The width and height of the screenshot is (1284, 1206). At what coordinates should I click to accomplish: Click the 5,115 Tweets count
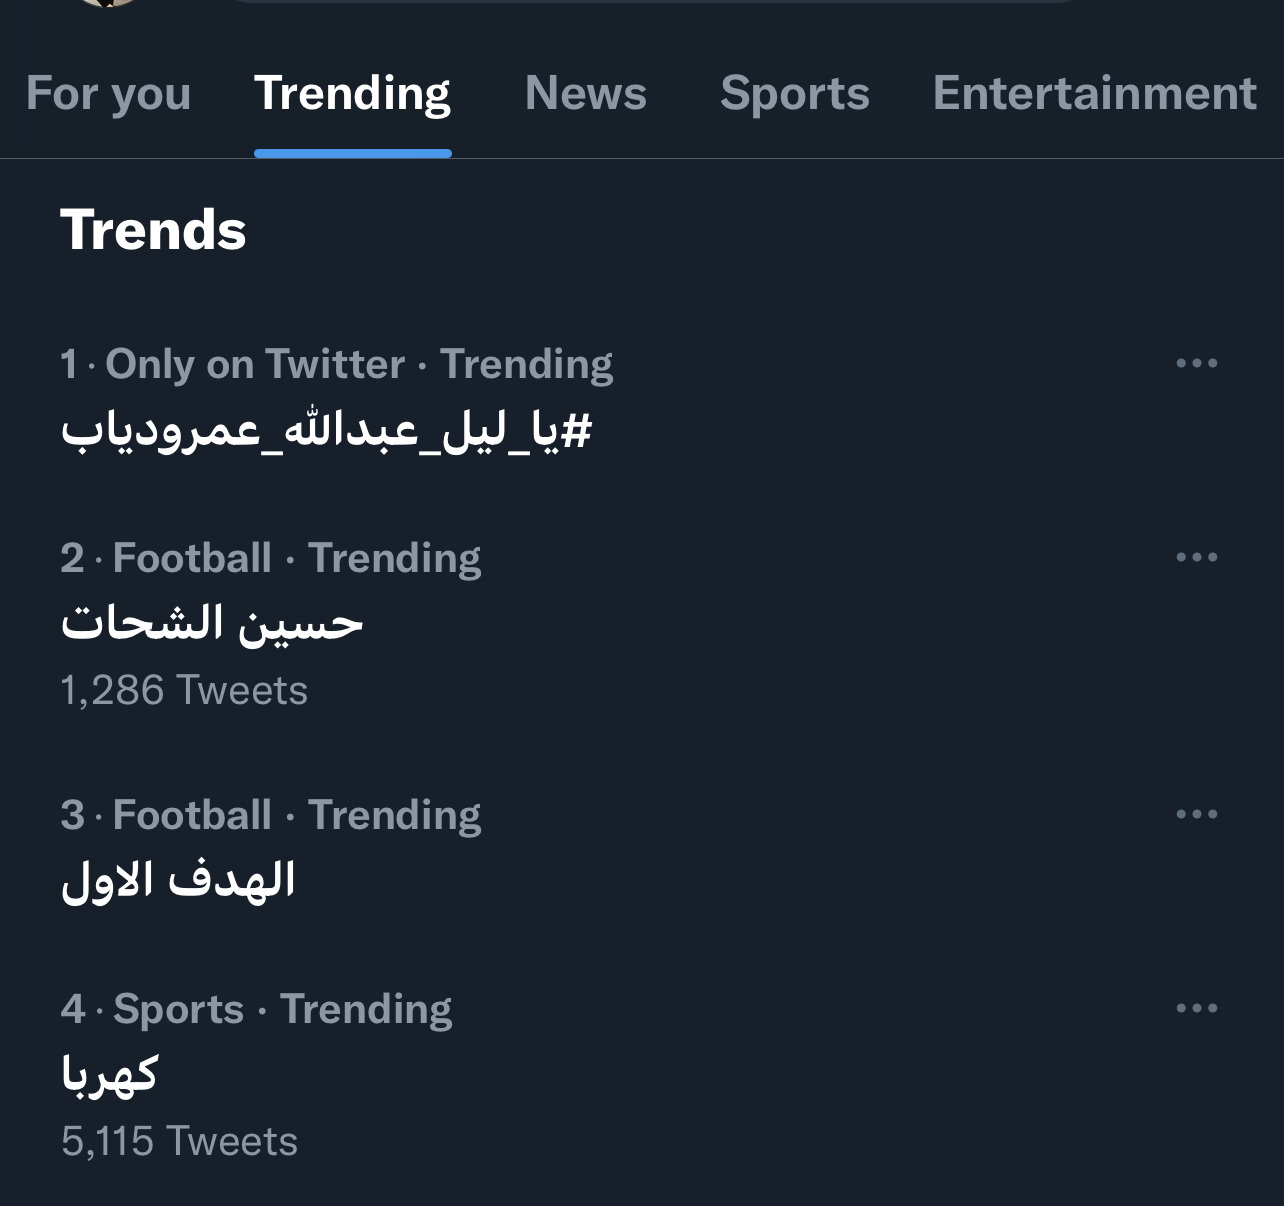tap(179, 1141)
